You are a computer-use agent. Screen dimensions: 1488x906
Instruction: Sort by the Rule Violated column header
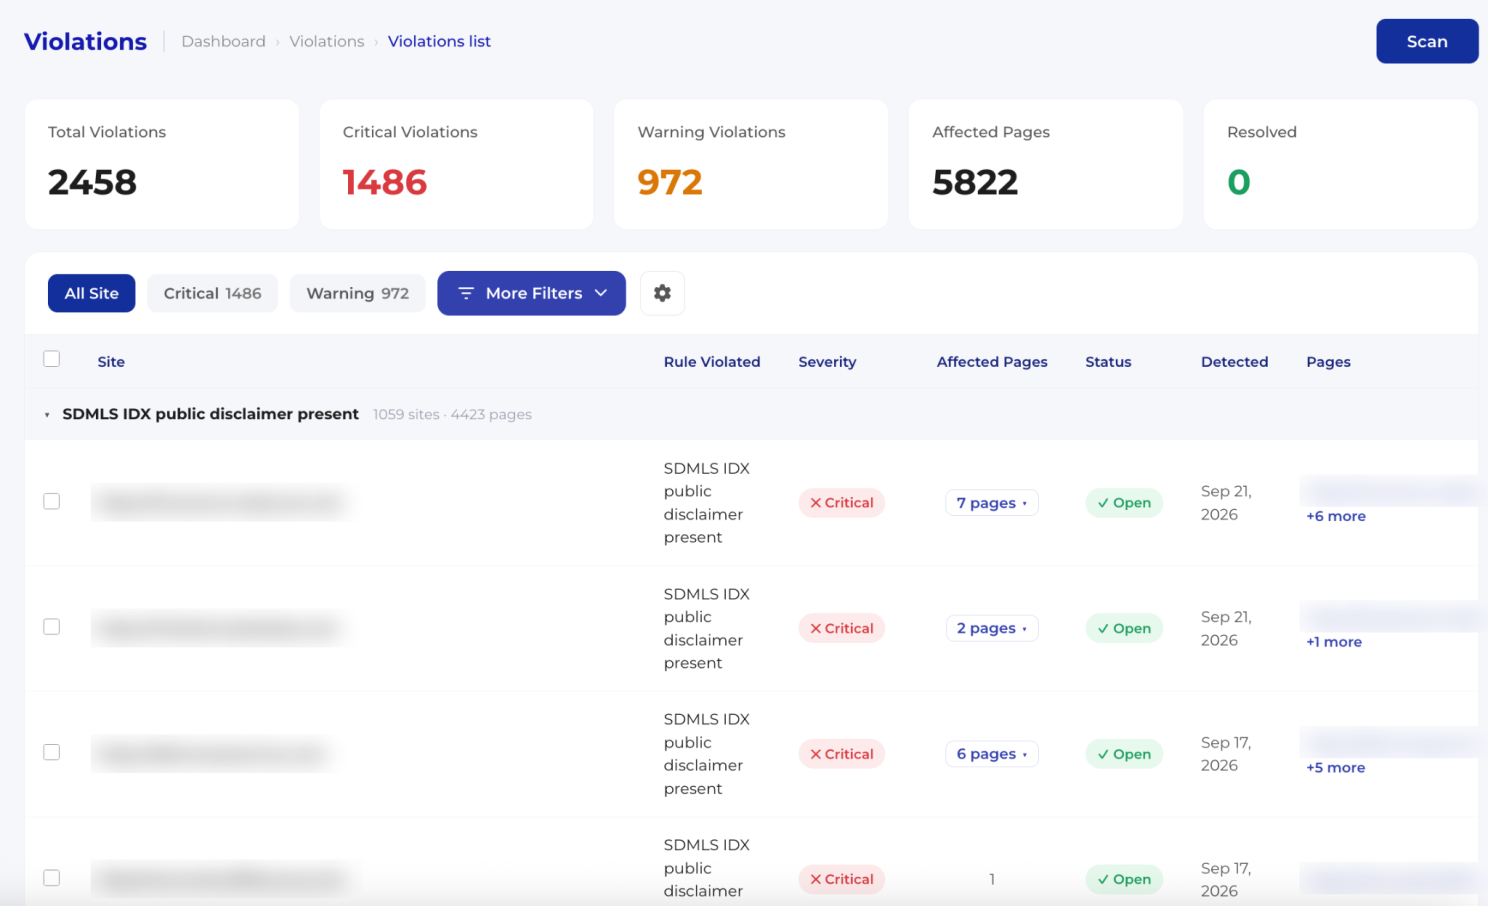(x=712, y=362)
